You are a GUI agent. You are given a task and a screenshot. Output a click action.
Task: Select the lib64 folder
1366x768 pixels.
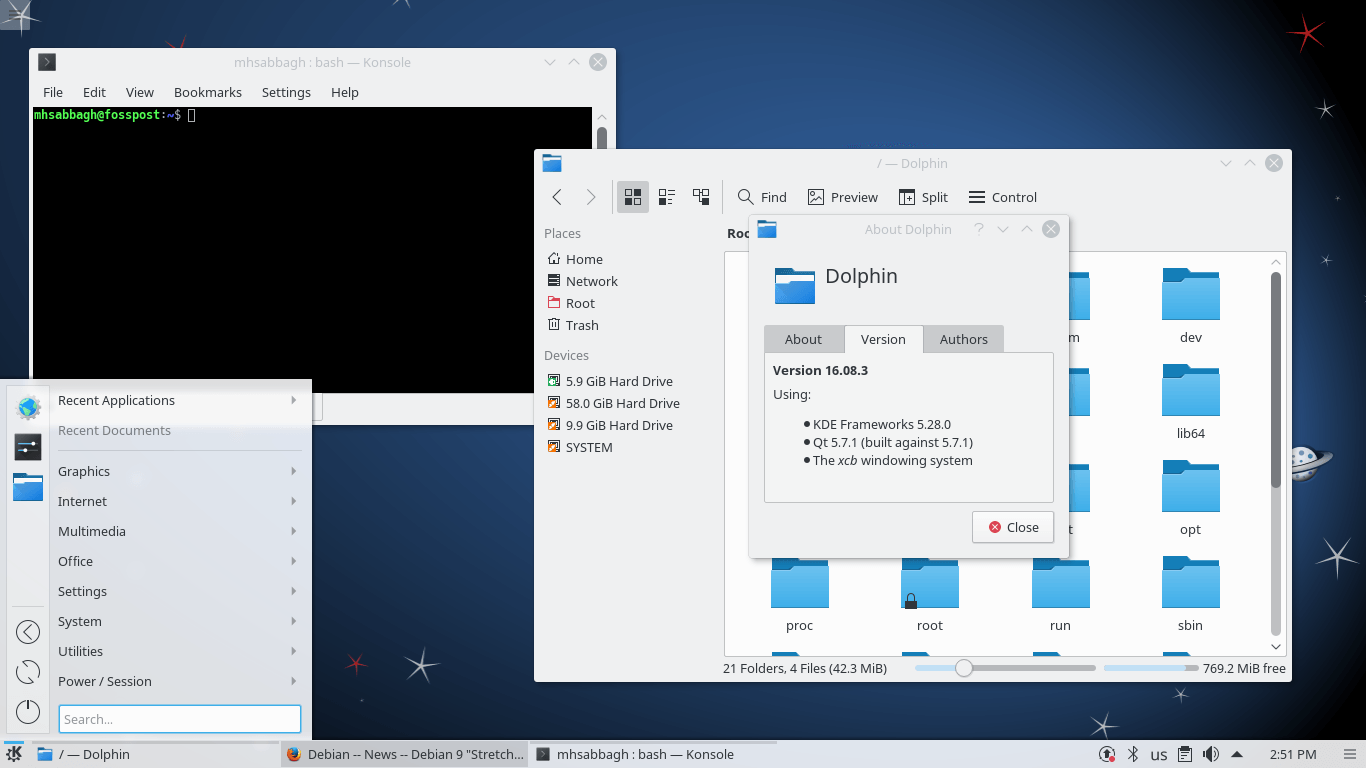click(1190, 401)
